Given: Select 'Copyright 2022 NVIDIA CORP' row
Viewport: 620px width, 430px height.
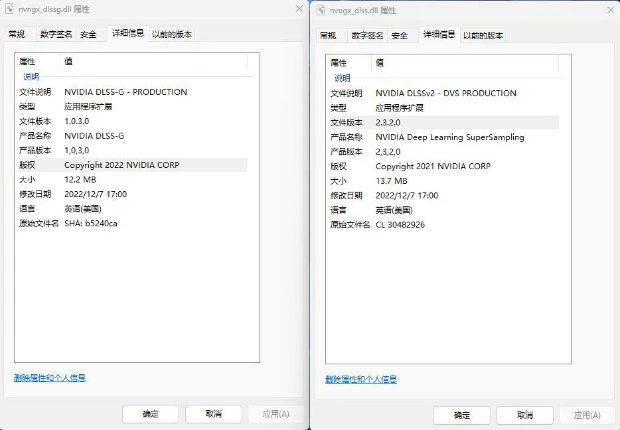Looking at the screenshot, I should [132, 165].
